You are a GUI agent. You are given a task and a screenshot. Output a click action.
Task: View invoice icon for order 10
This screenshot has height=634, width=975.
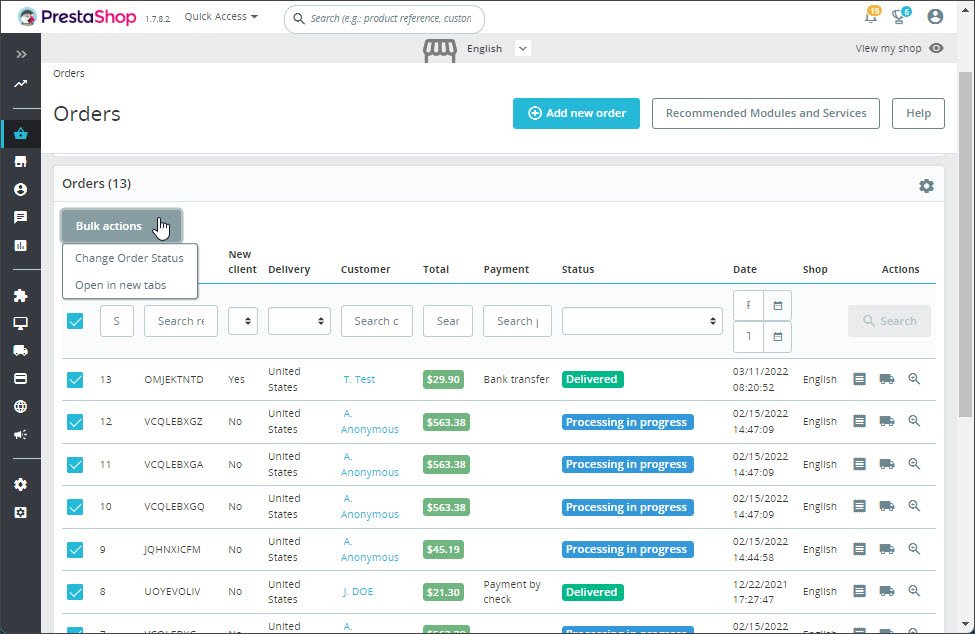pos(859,506)
